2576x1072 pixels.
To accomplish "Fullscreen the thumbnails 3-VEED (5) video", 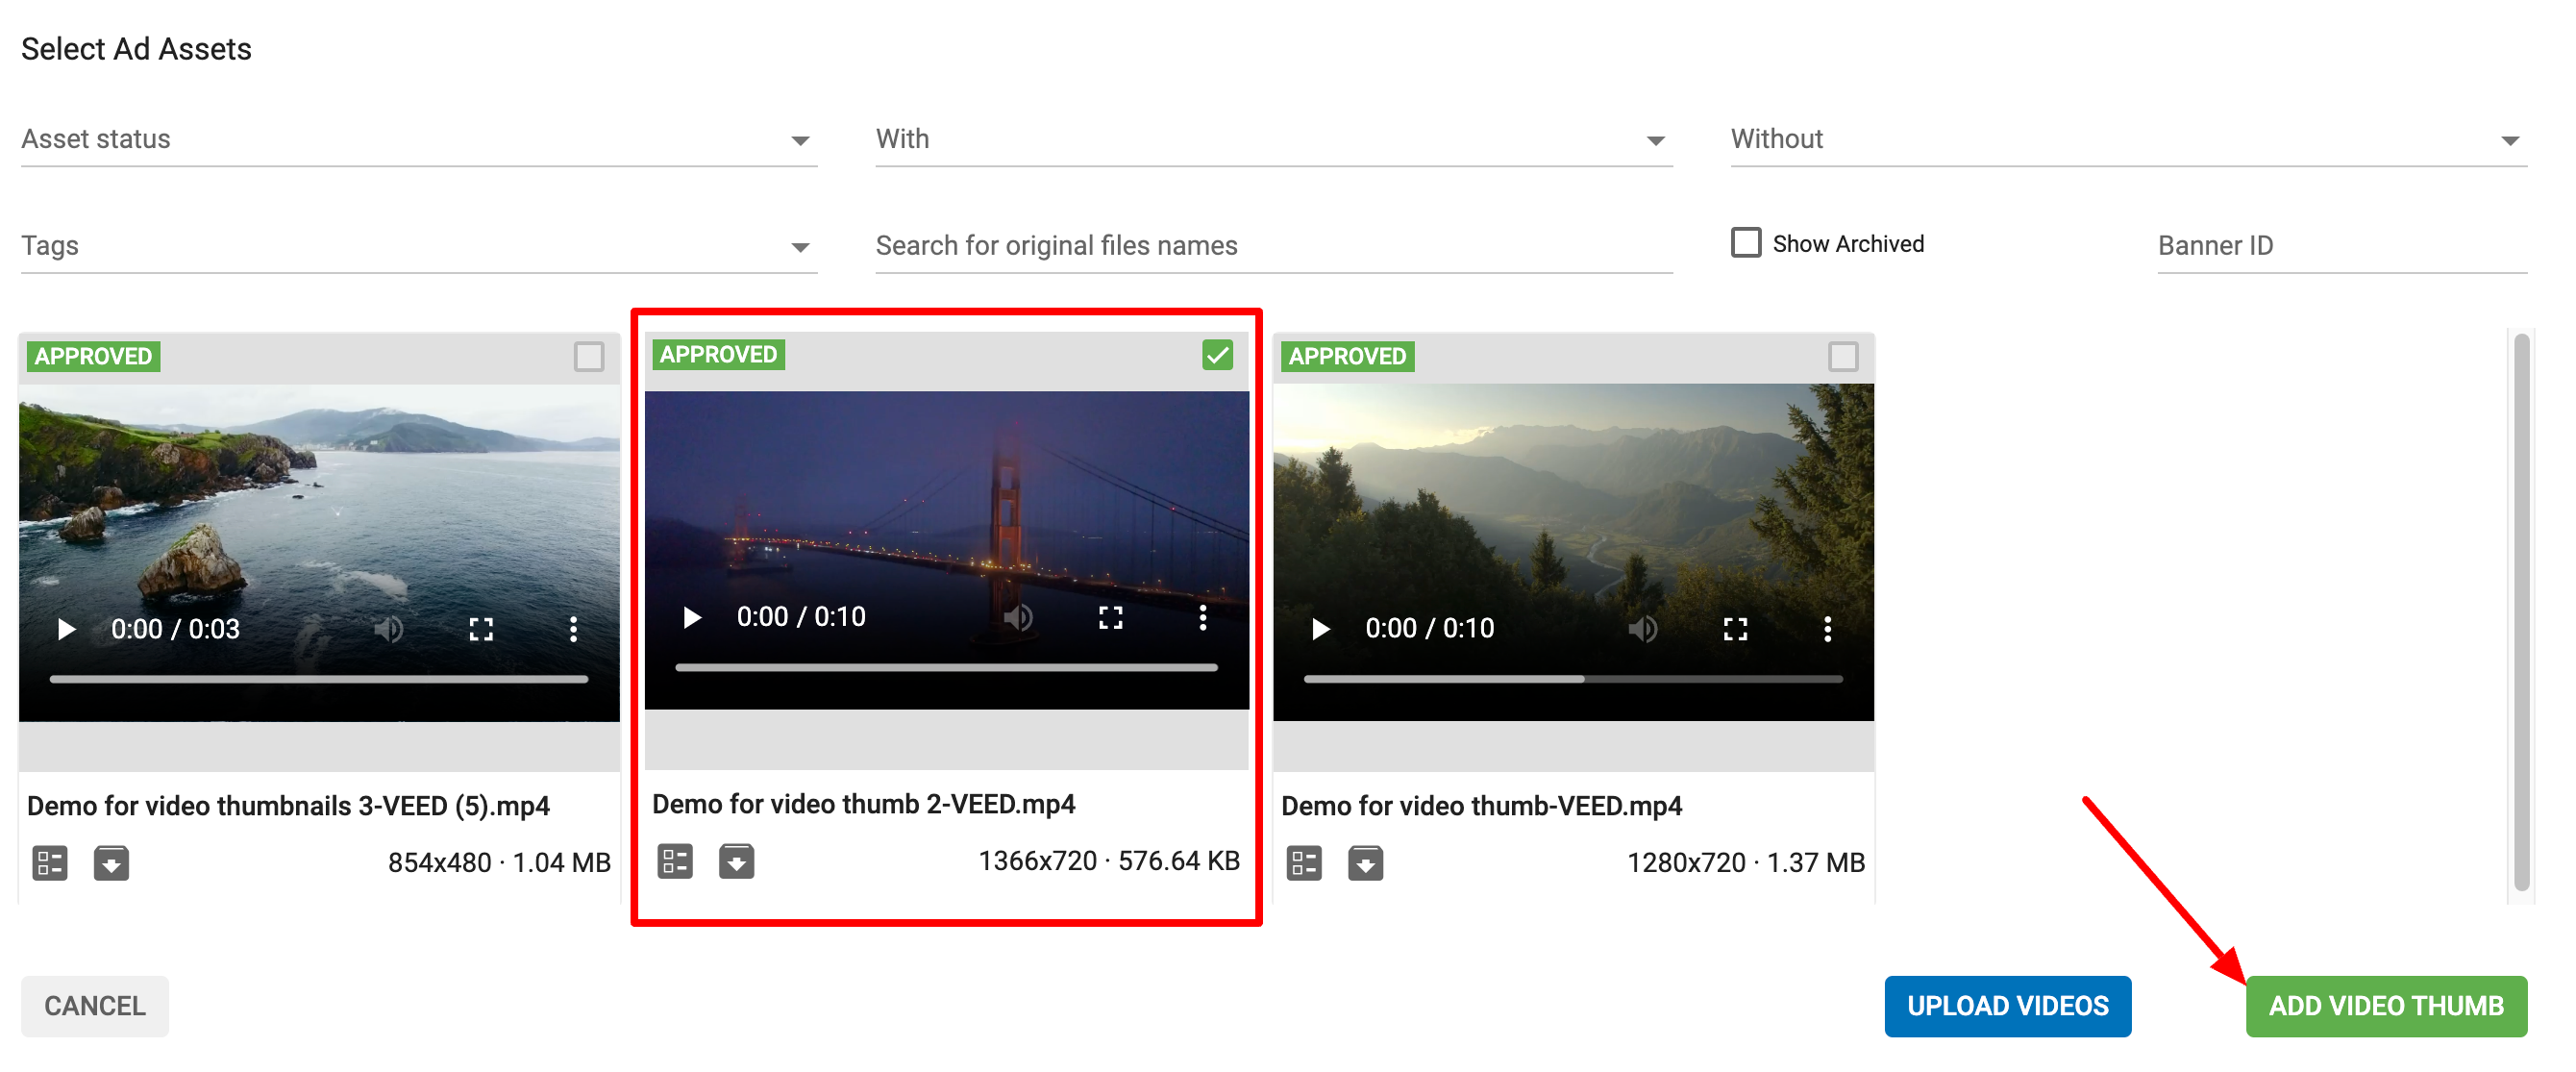I will pyautogui.click(x=481, y=629).
